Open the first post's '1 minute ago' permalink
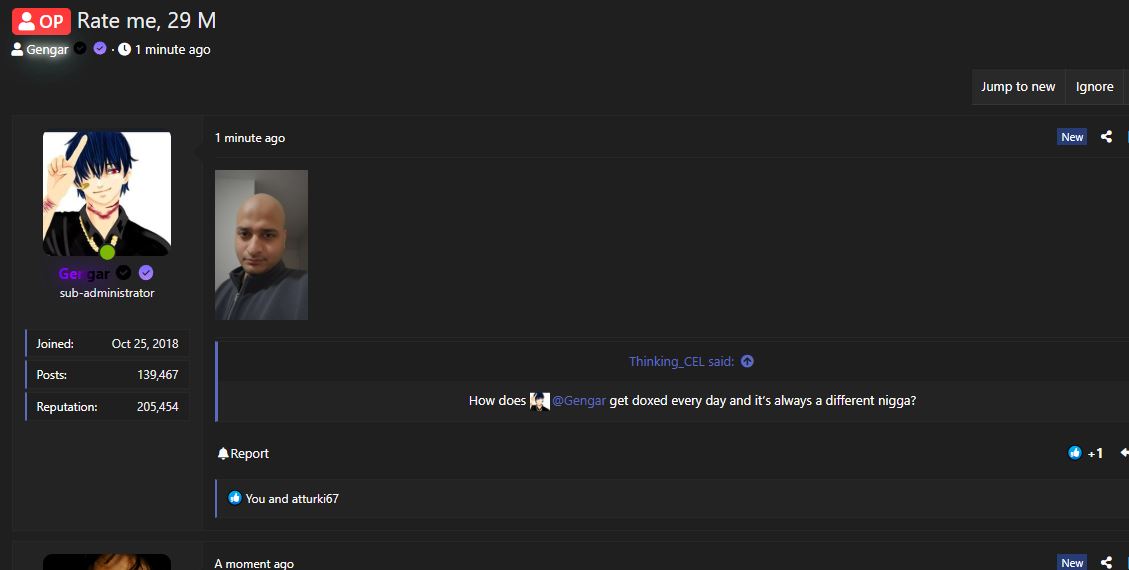Screen dimensions: 1129x570 pos(250,138)
